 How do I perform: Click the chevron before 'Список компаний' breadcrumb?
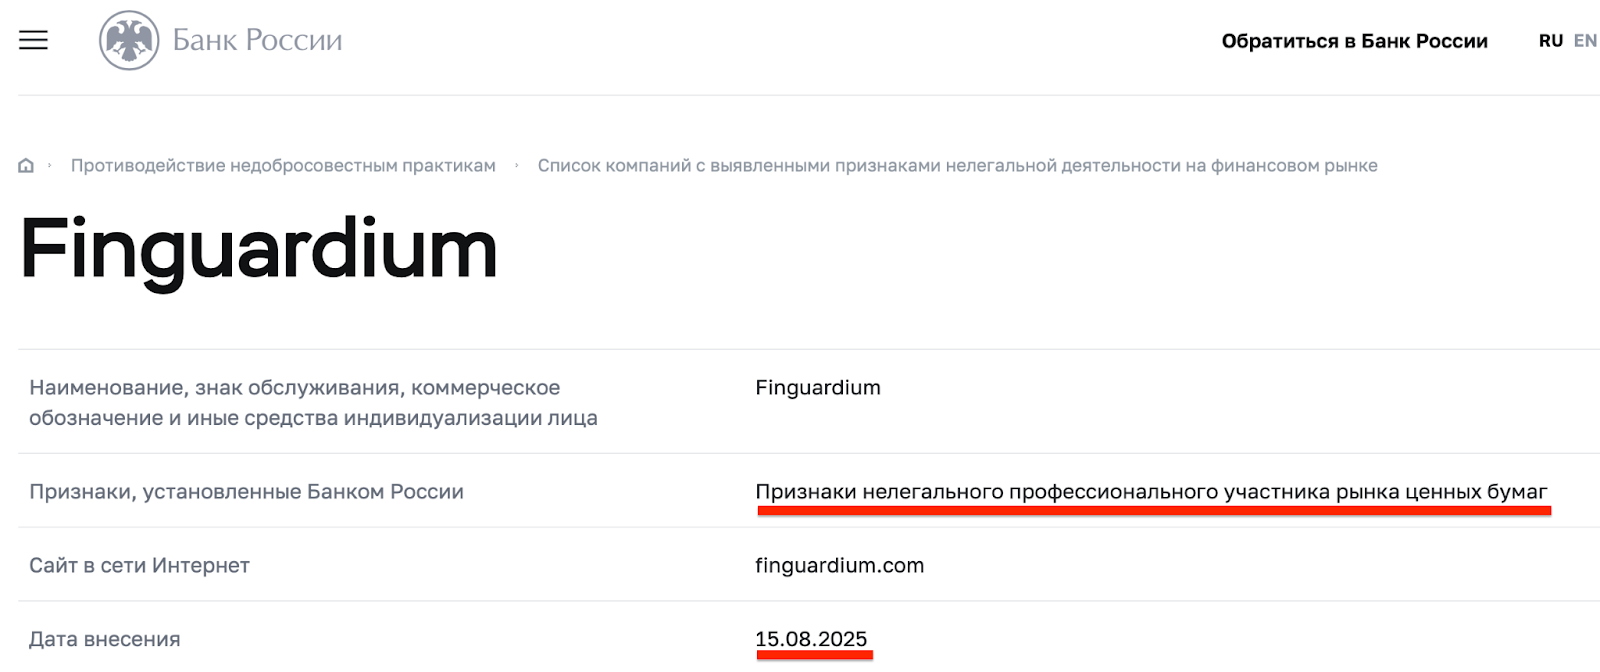click(517, 165)
